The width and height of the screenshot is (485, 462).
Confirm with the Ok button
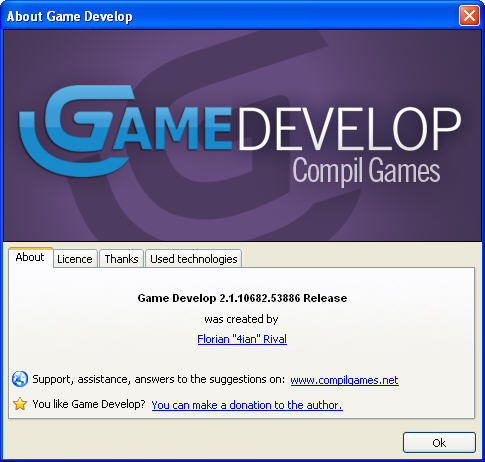pyautogui.click(x=439, y=443)
